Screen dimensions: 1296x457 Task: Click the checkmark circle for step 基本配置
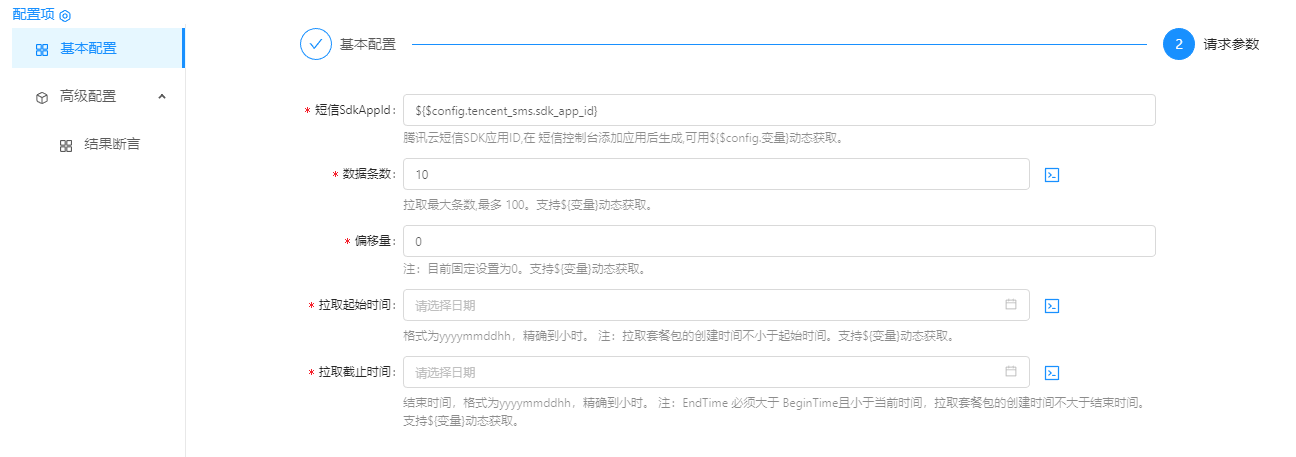[316, 44]
